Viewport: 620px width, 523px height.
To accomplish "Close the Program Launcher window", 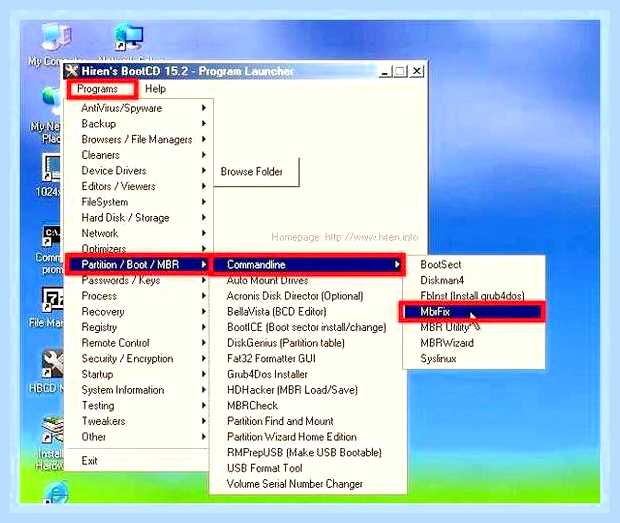I will point(416,72).
